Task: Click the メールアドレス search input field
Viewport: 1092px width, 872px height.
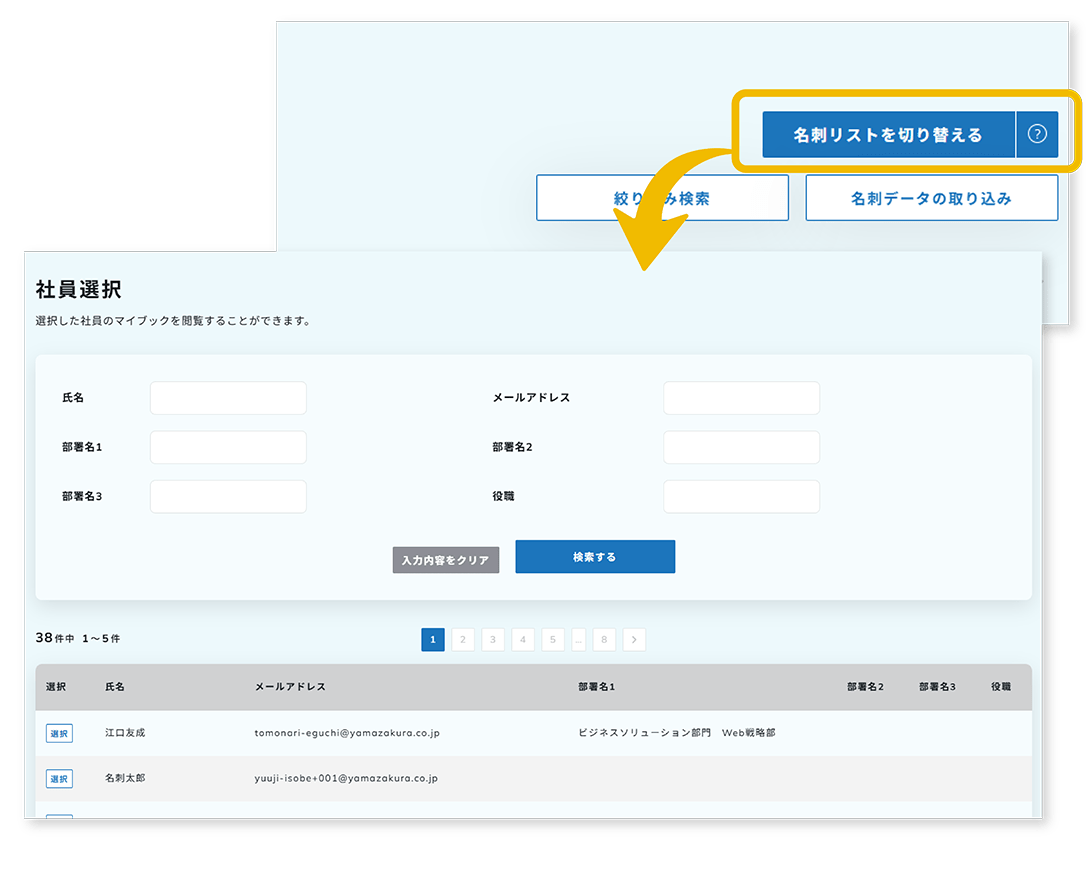Action: pyautogui.click(x=741, y=397)
